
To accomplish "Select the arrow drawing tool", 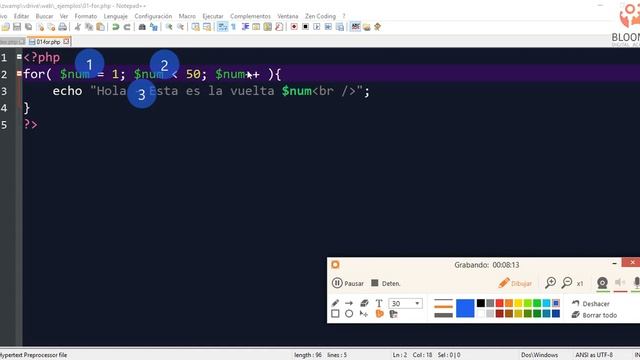I will [x=349, y=303].
